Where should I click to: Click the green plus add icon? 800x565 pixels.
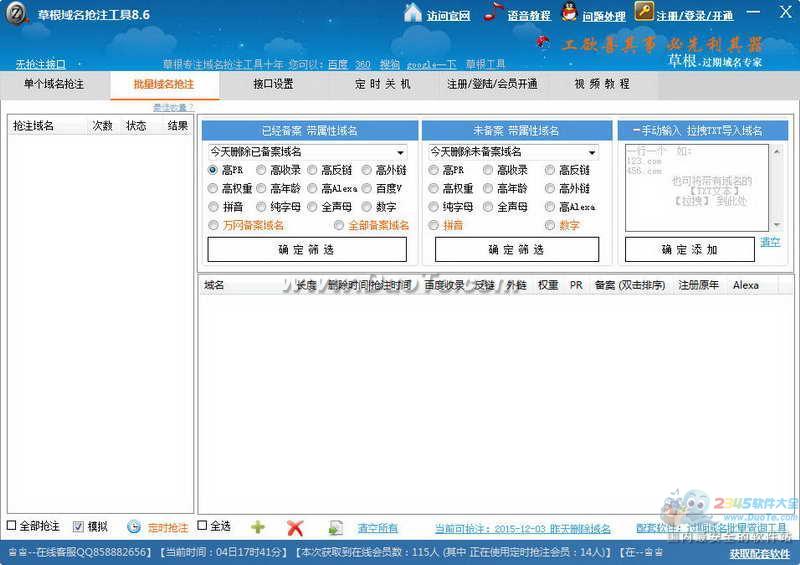tap(258, 527)
